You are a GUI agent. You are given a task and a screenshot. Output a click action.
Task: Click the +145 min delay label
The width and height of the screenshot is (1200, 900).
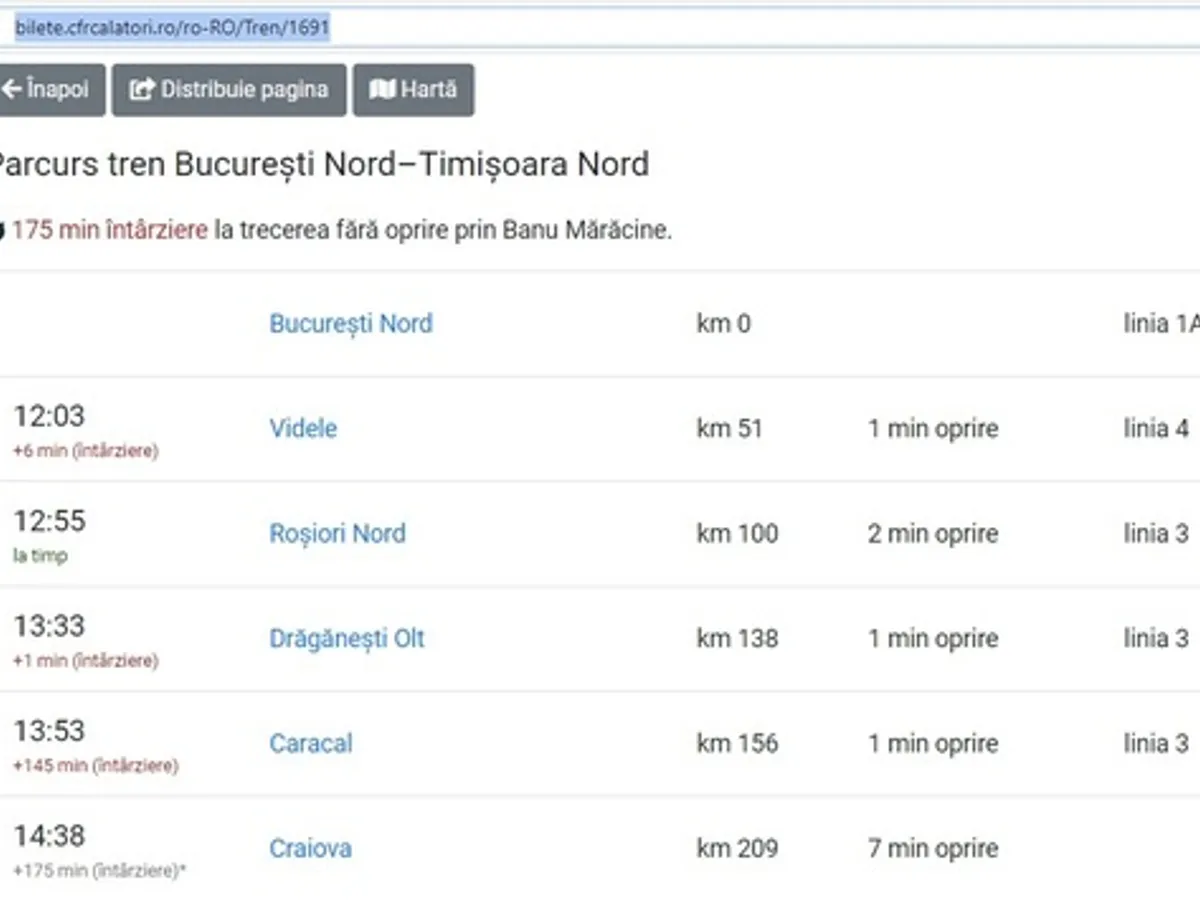point(95,766)
